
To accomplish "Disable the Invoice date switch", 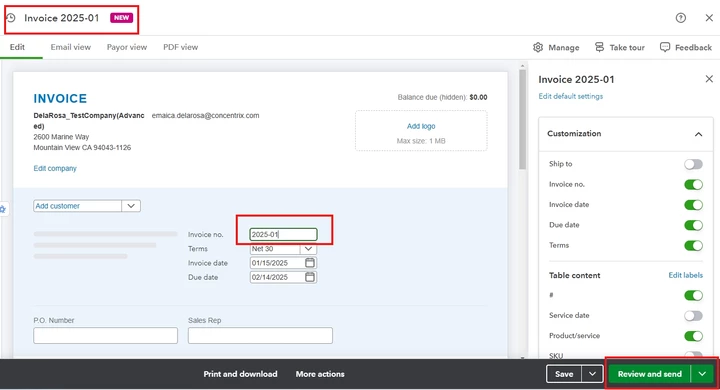I will [693, 204].
